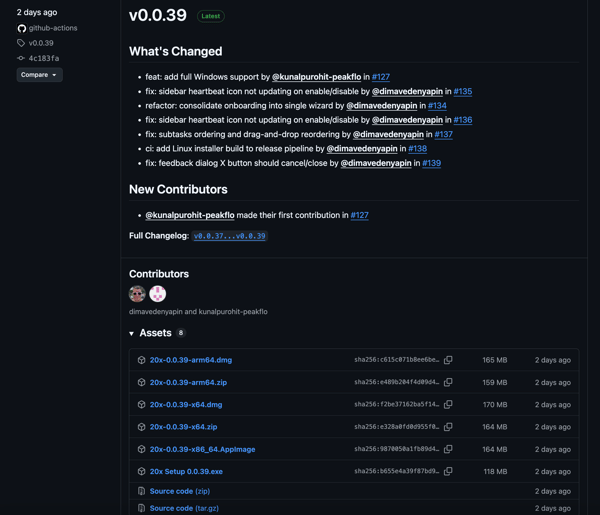
Task: Copy SHA256 hash for x86_64.AppImage asset
Action: [448, 449]
